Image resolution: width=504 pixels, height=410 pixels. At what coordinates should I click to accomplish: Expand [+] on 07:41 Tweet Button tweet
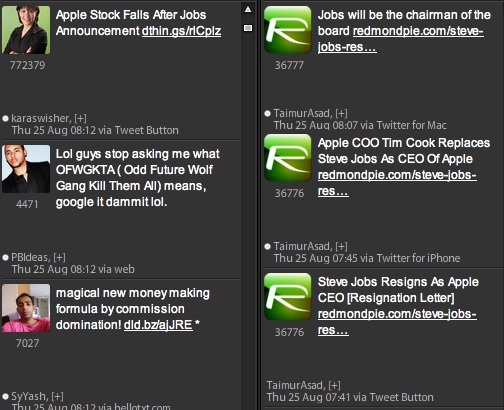(334, 385)
